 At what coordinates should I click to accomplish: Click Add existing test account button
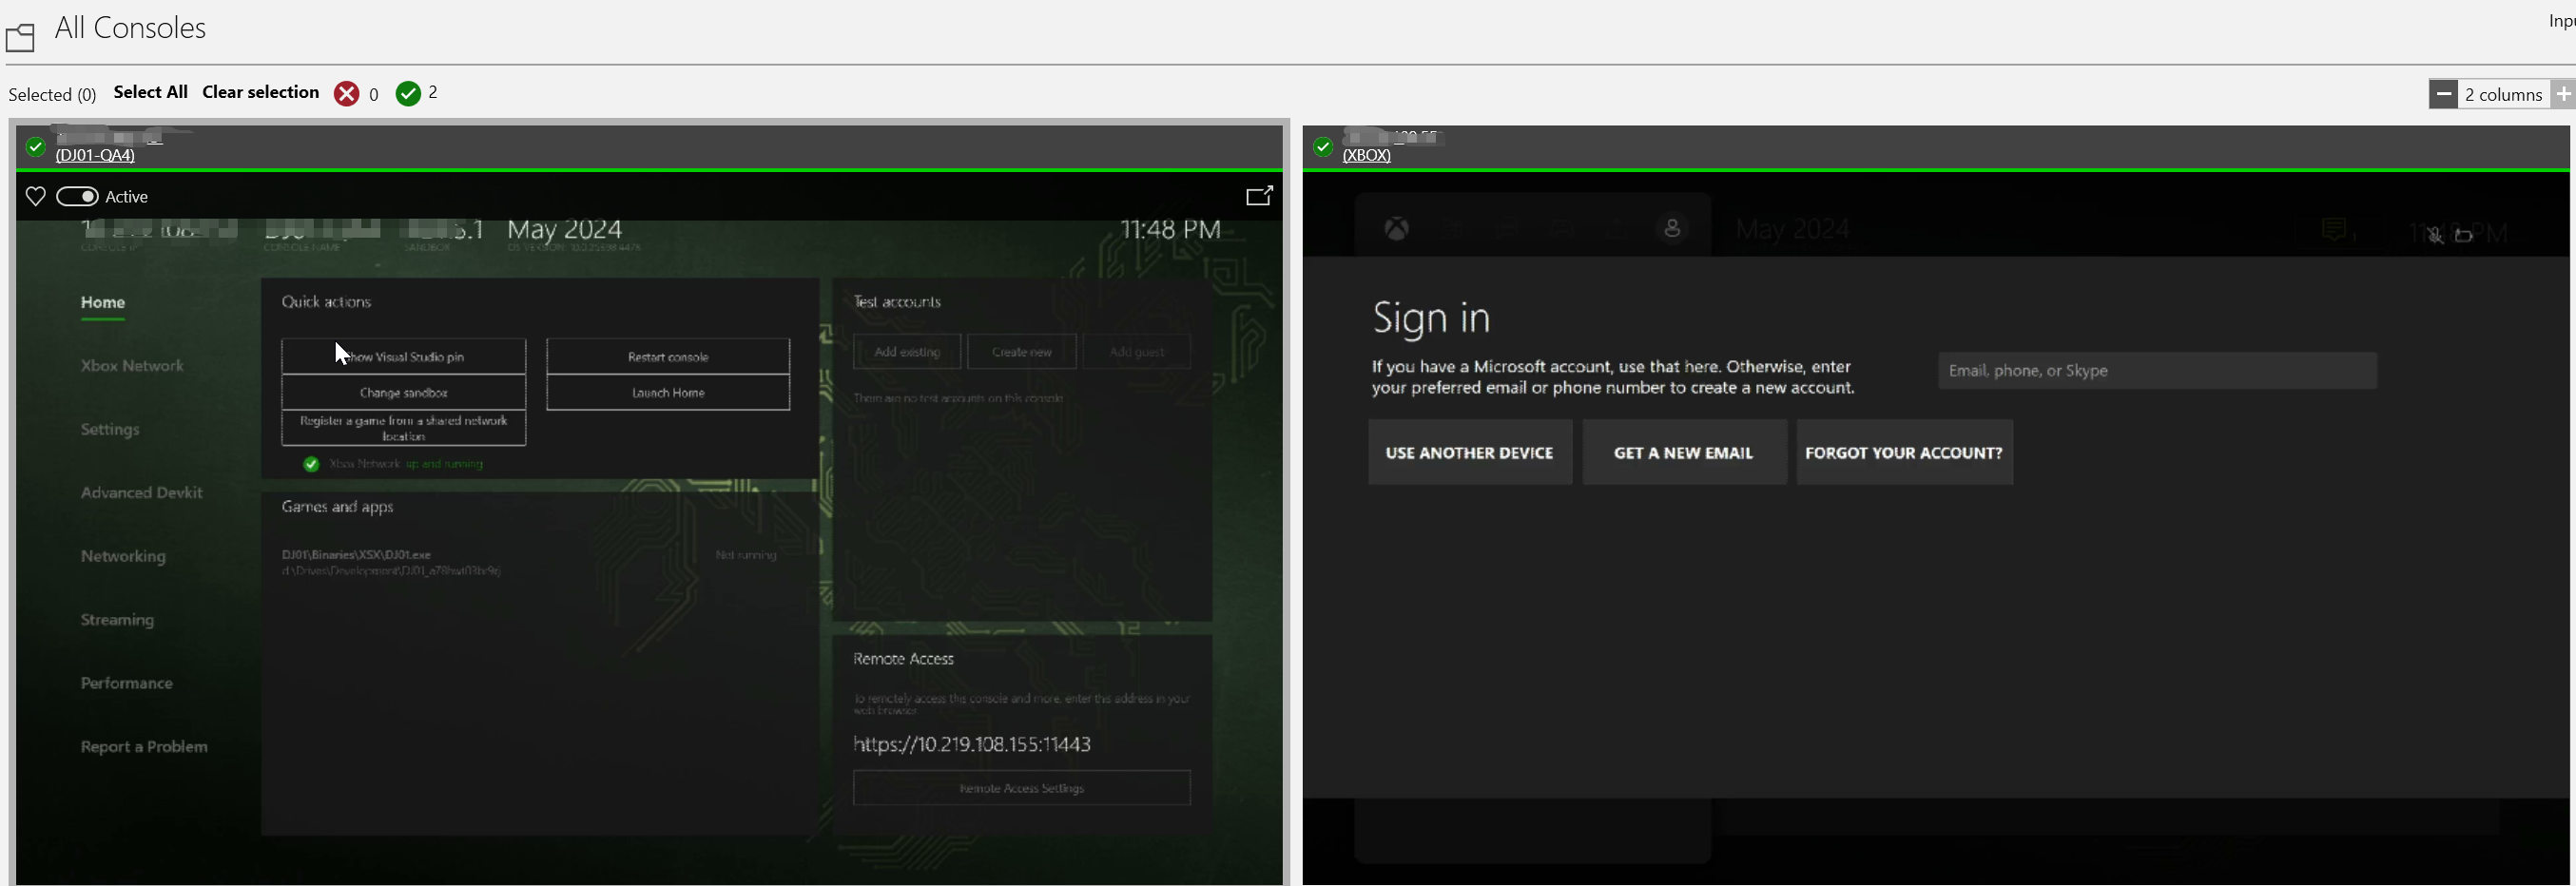click(x=907, y=352)
